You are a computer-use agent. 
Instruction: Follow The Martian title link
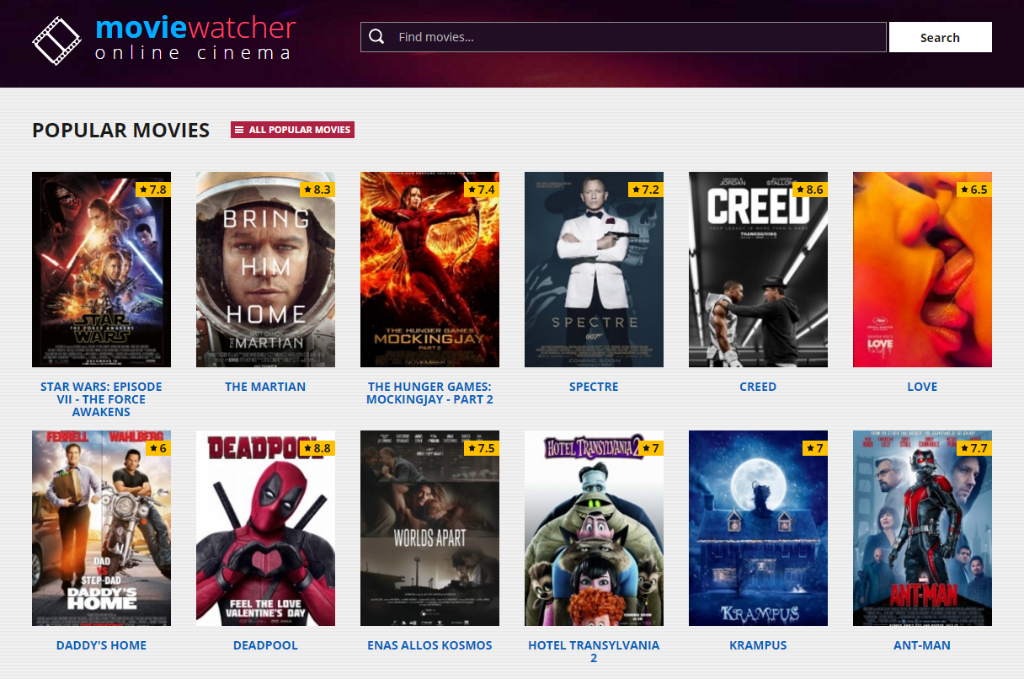tap(265, 387)
